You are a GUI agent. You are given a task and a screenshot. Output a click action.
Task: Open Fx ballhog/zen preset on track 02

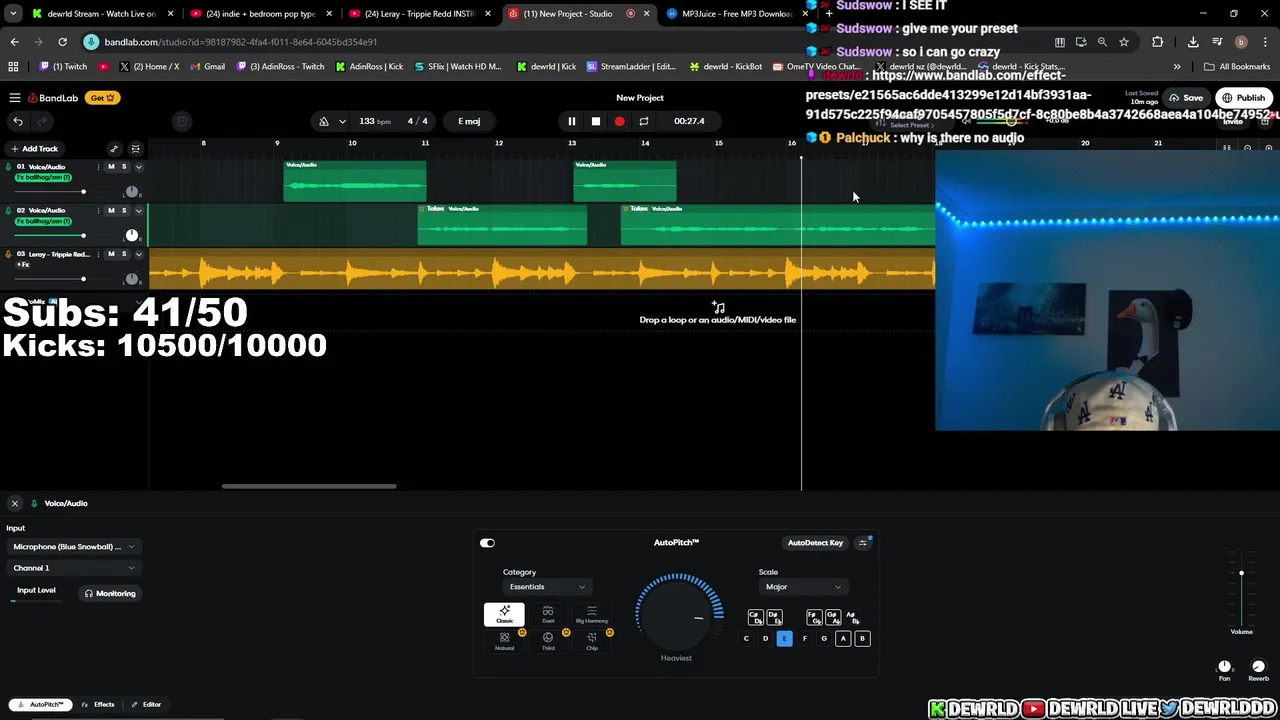pos(43,221)
